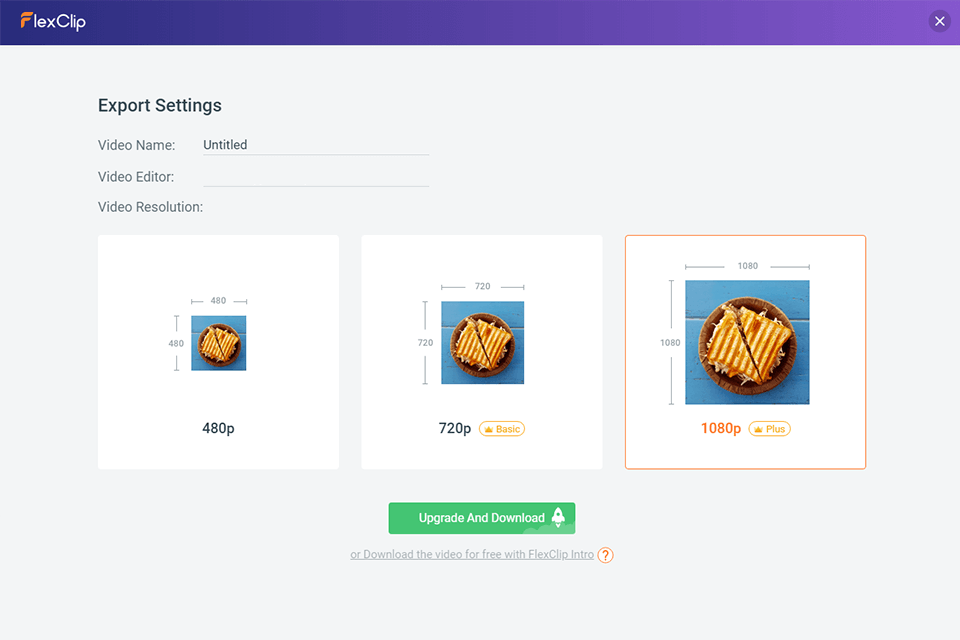Click the FlexClip logo
The height and width of the screenshot is (640, 960).
point(53,21)
